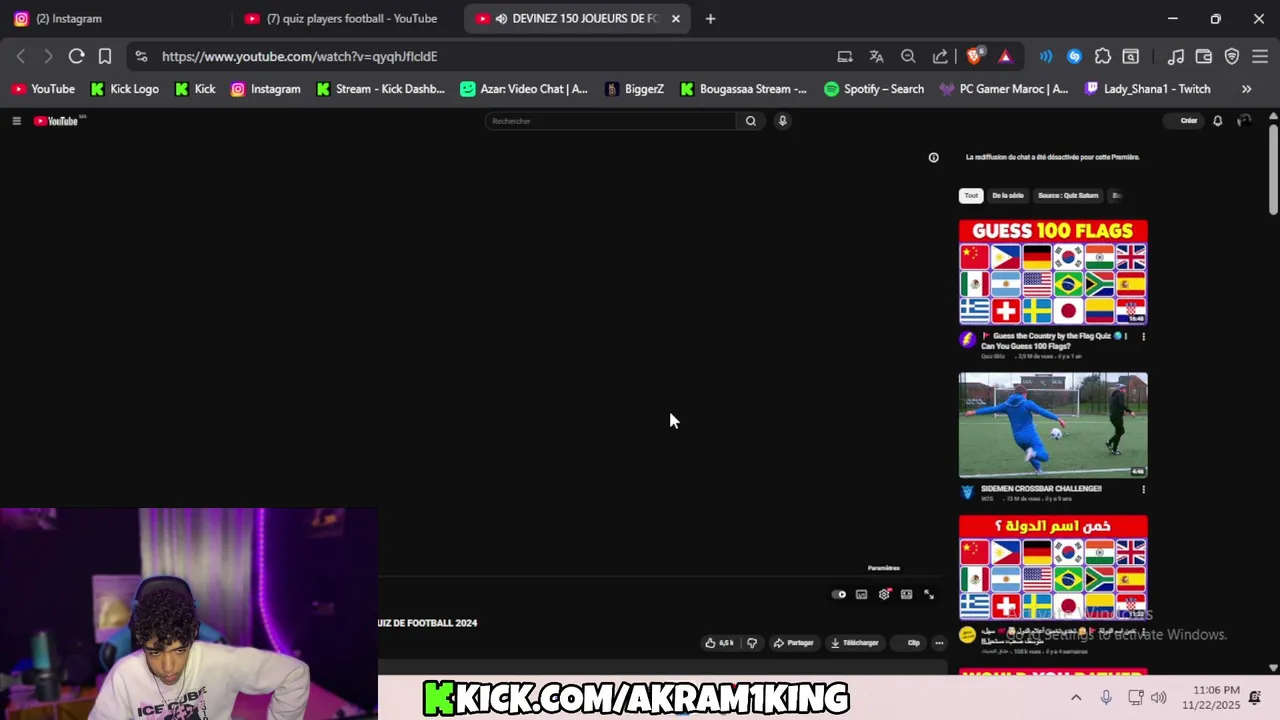
Task: Open Brave VPN shield icon
Action: point(1232,56)
